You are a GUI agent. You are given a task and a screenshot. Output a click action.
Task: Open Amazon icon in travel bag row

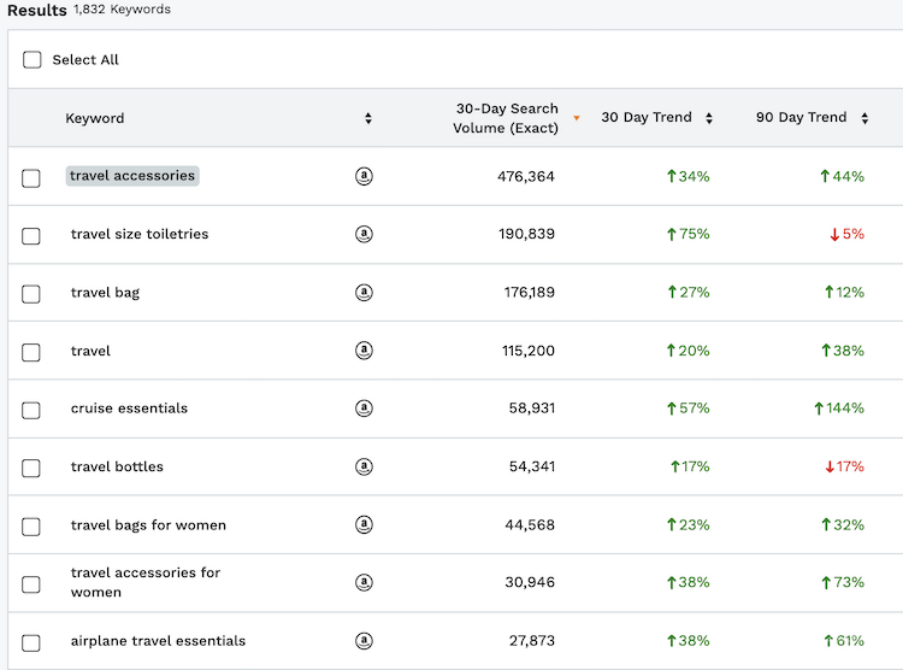point(365,292)
